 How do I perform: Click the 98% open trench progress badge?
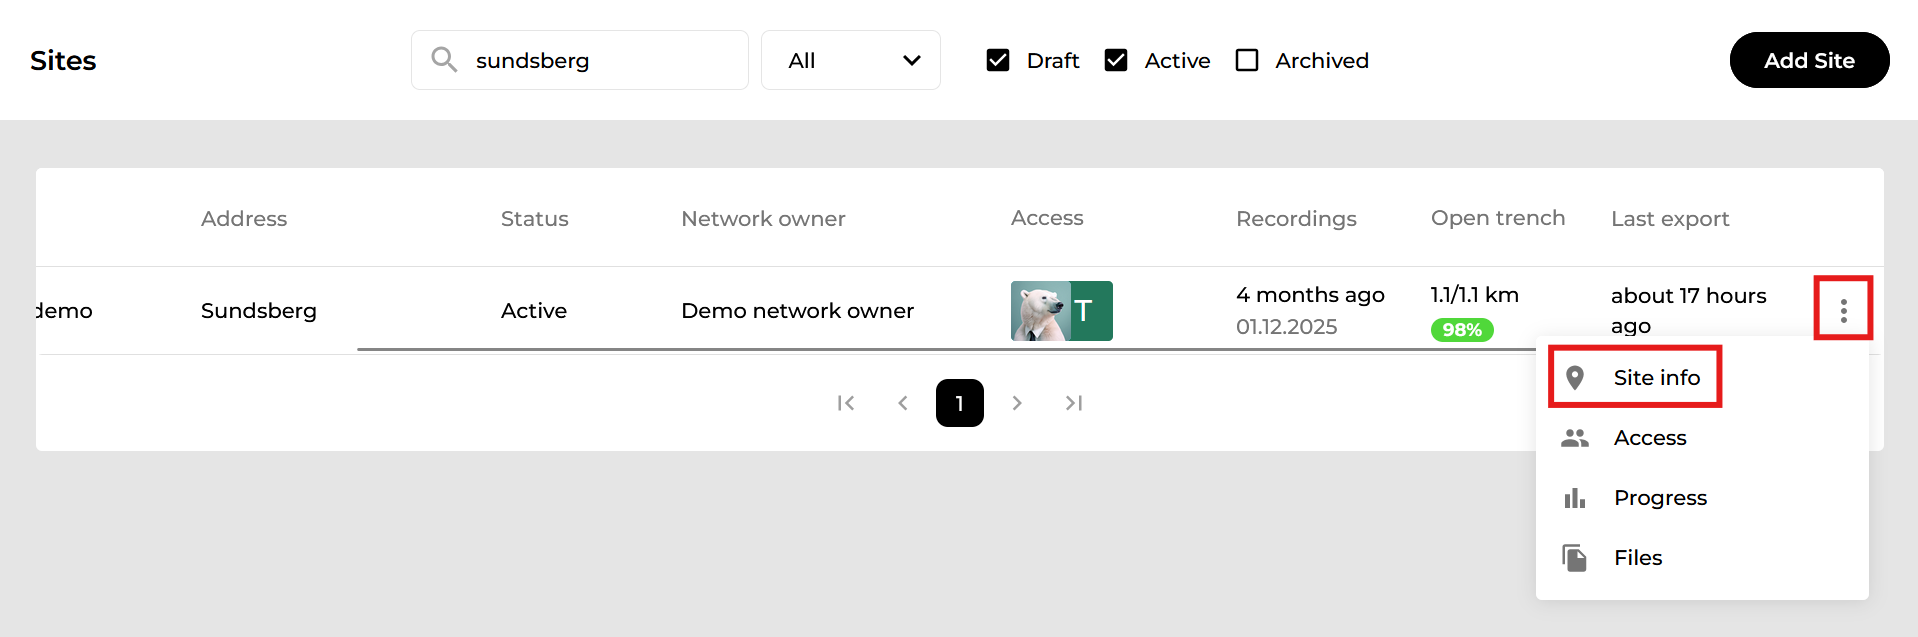point(1462,330)
